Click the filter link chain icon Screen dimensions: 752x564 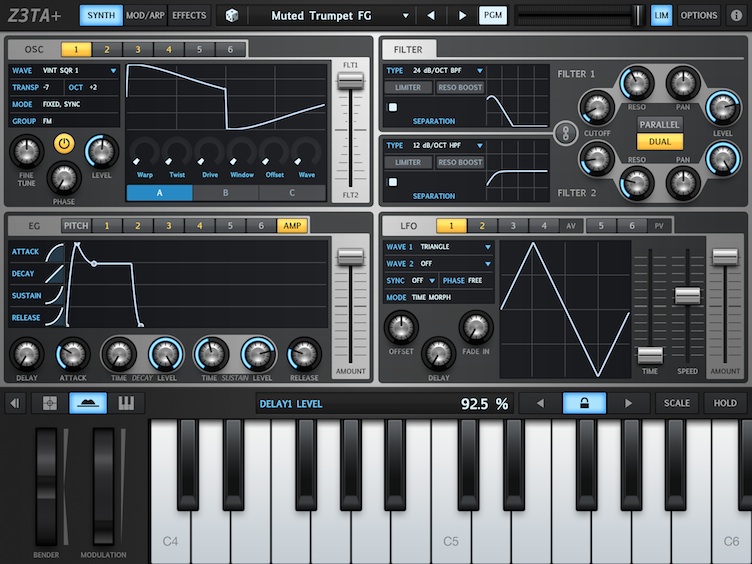565,133
